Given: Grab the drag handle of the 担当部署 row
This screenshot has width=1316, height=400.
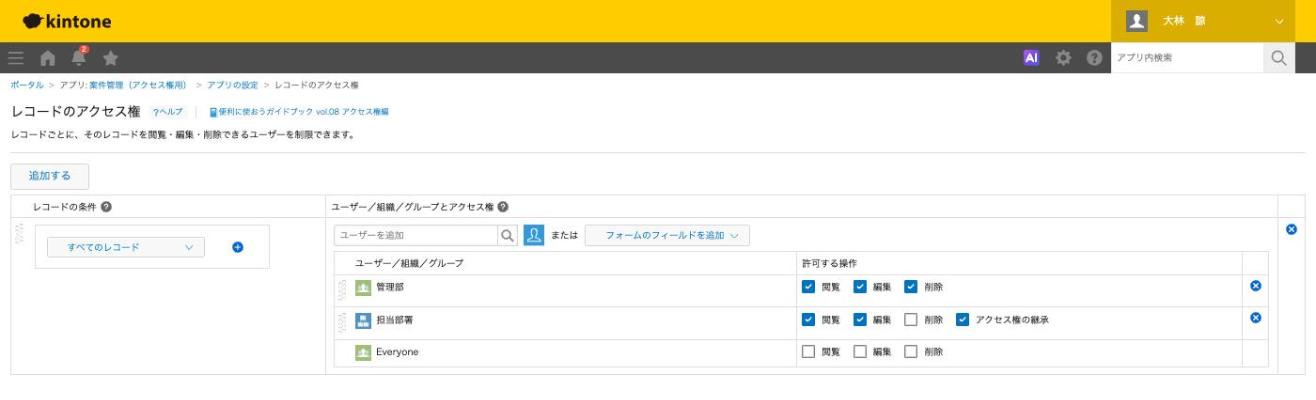Looking at the screenshot, I should click(342, 320).
